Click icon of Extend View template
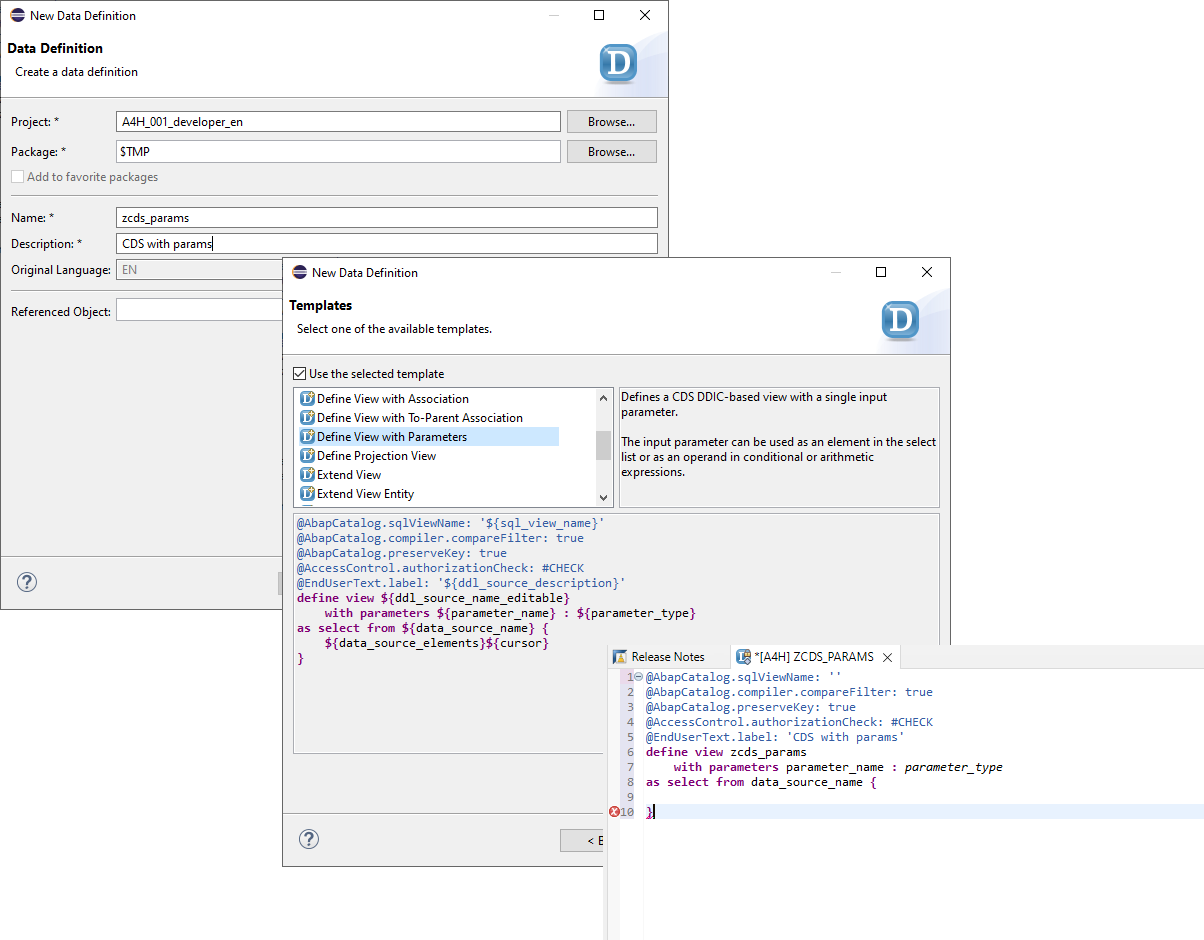1204x940 pixels. 307,475
